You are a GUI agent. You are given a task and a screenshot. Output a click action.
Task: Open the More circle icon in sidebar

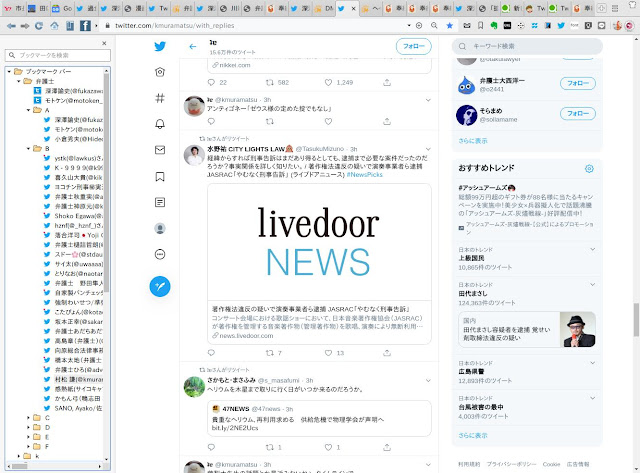click(x=160, y=255)
